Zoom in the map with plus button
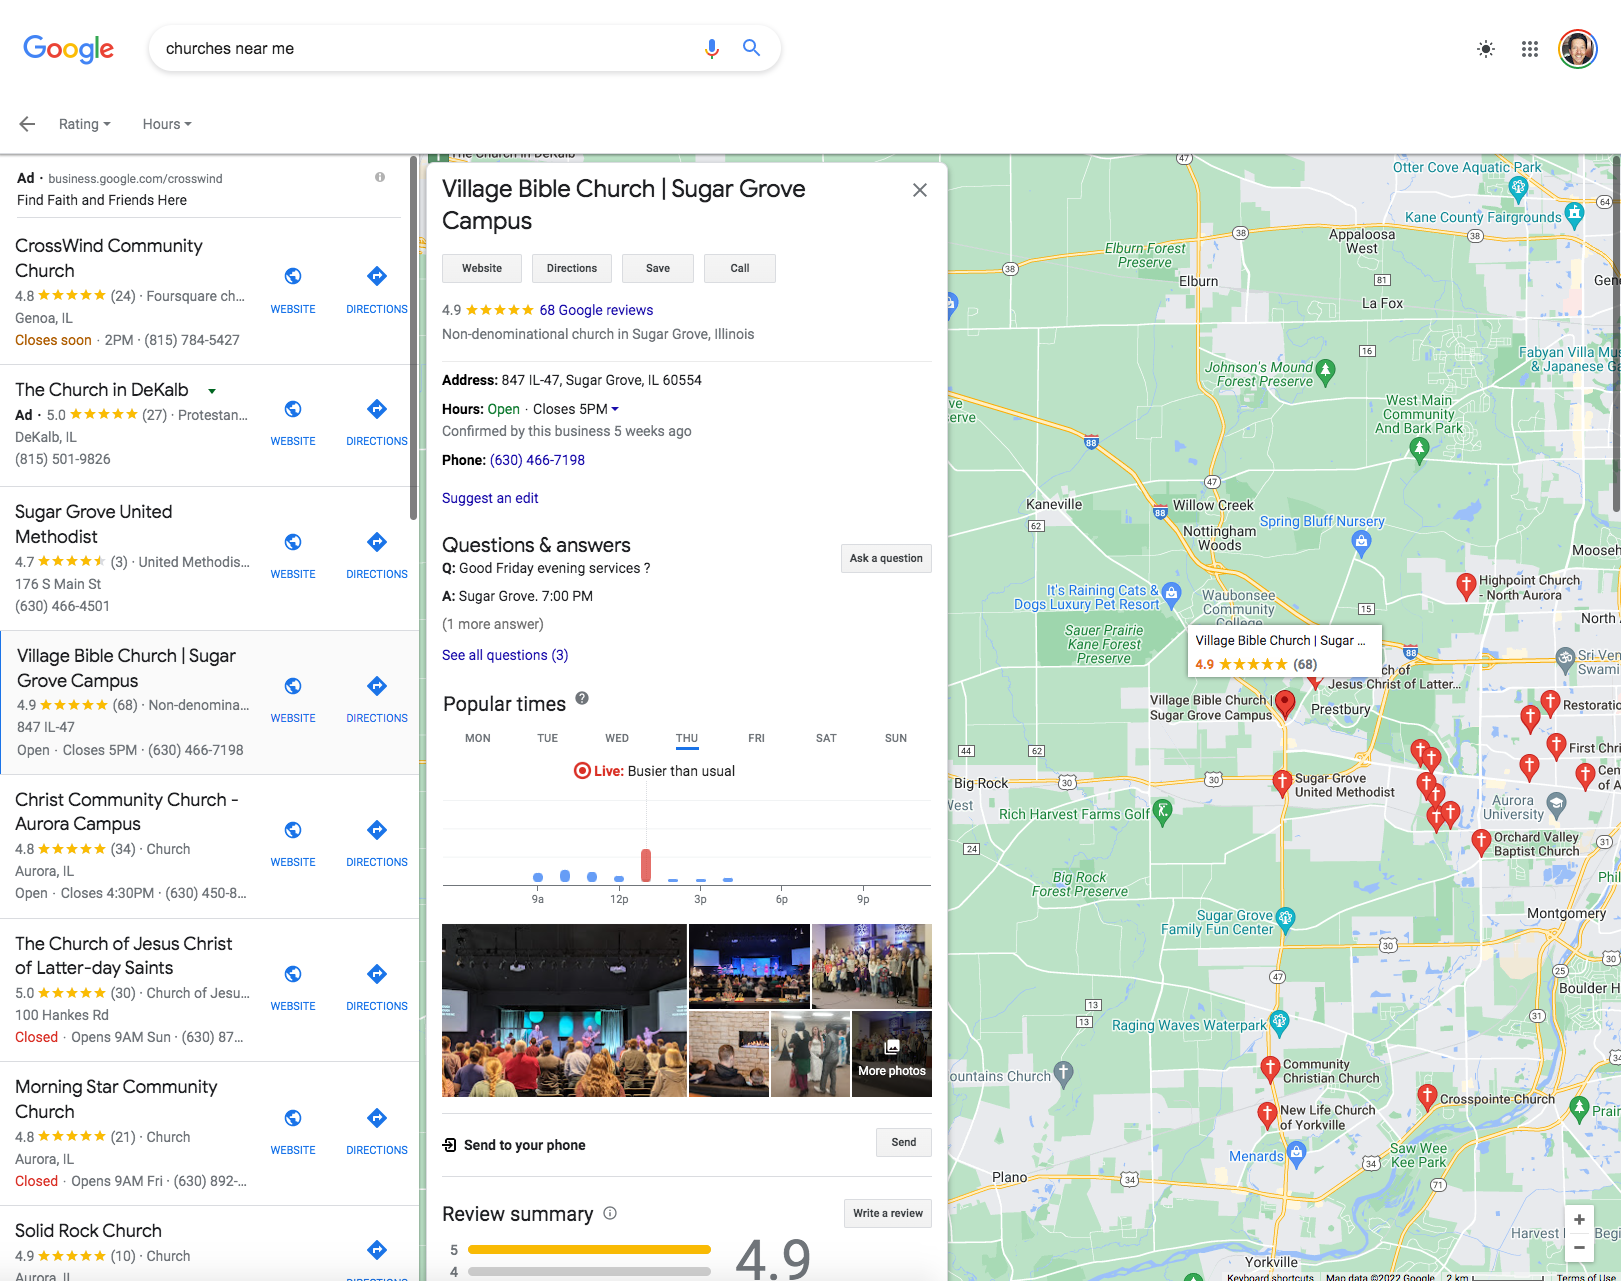 pyautogui.click(x=1579, y=1219)
